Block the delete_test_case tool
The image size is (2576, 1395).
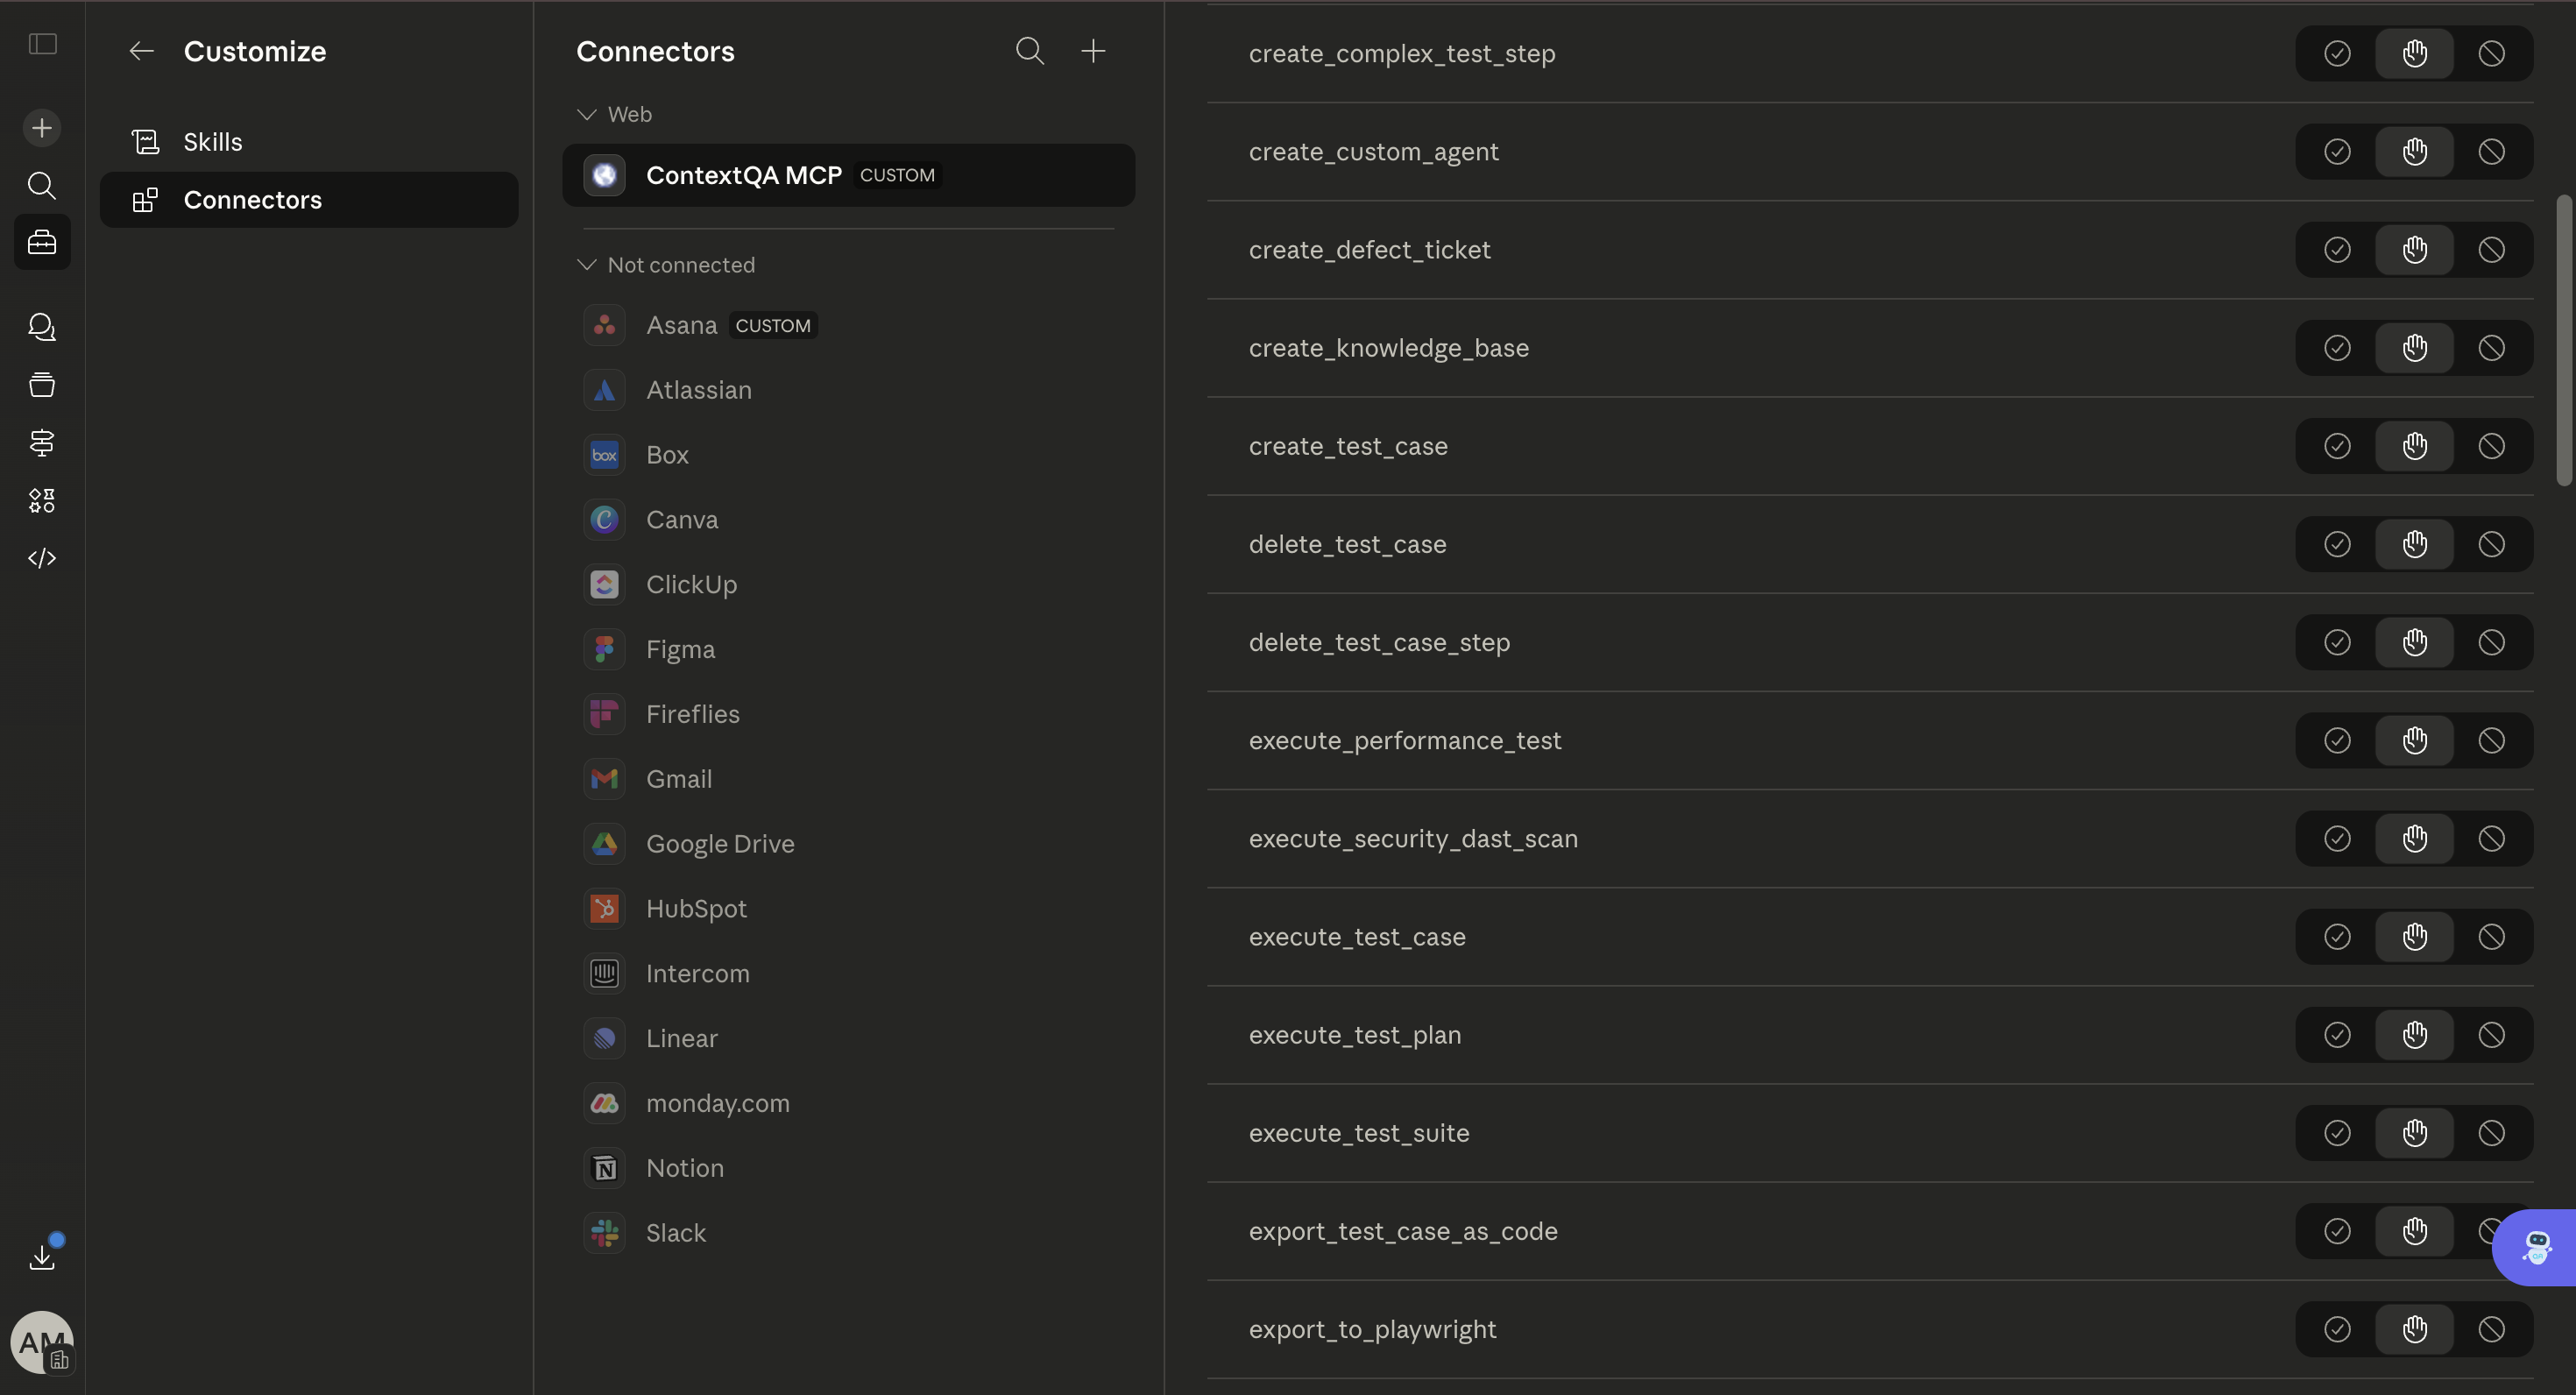[2491, 544]
